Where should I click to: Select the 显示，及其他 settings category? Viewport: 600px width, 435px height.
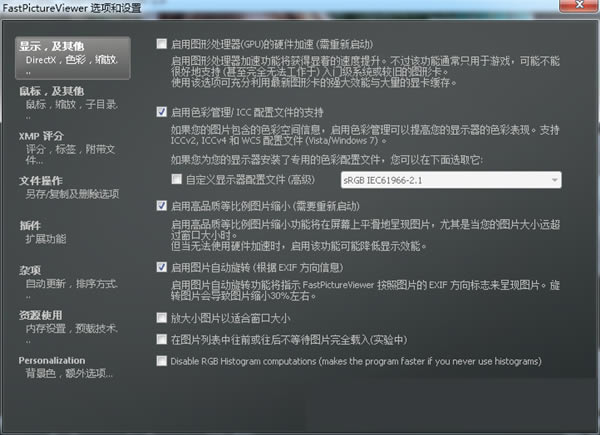click(73, 58)
